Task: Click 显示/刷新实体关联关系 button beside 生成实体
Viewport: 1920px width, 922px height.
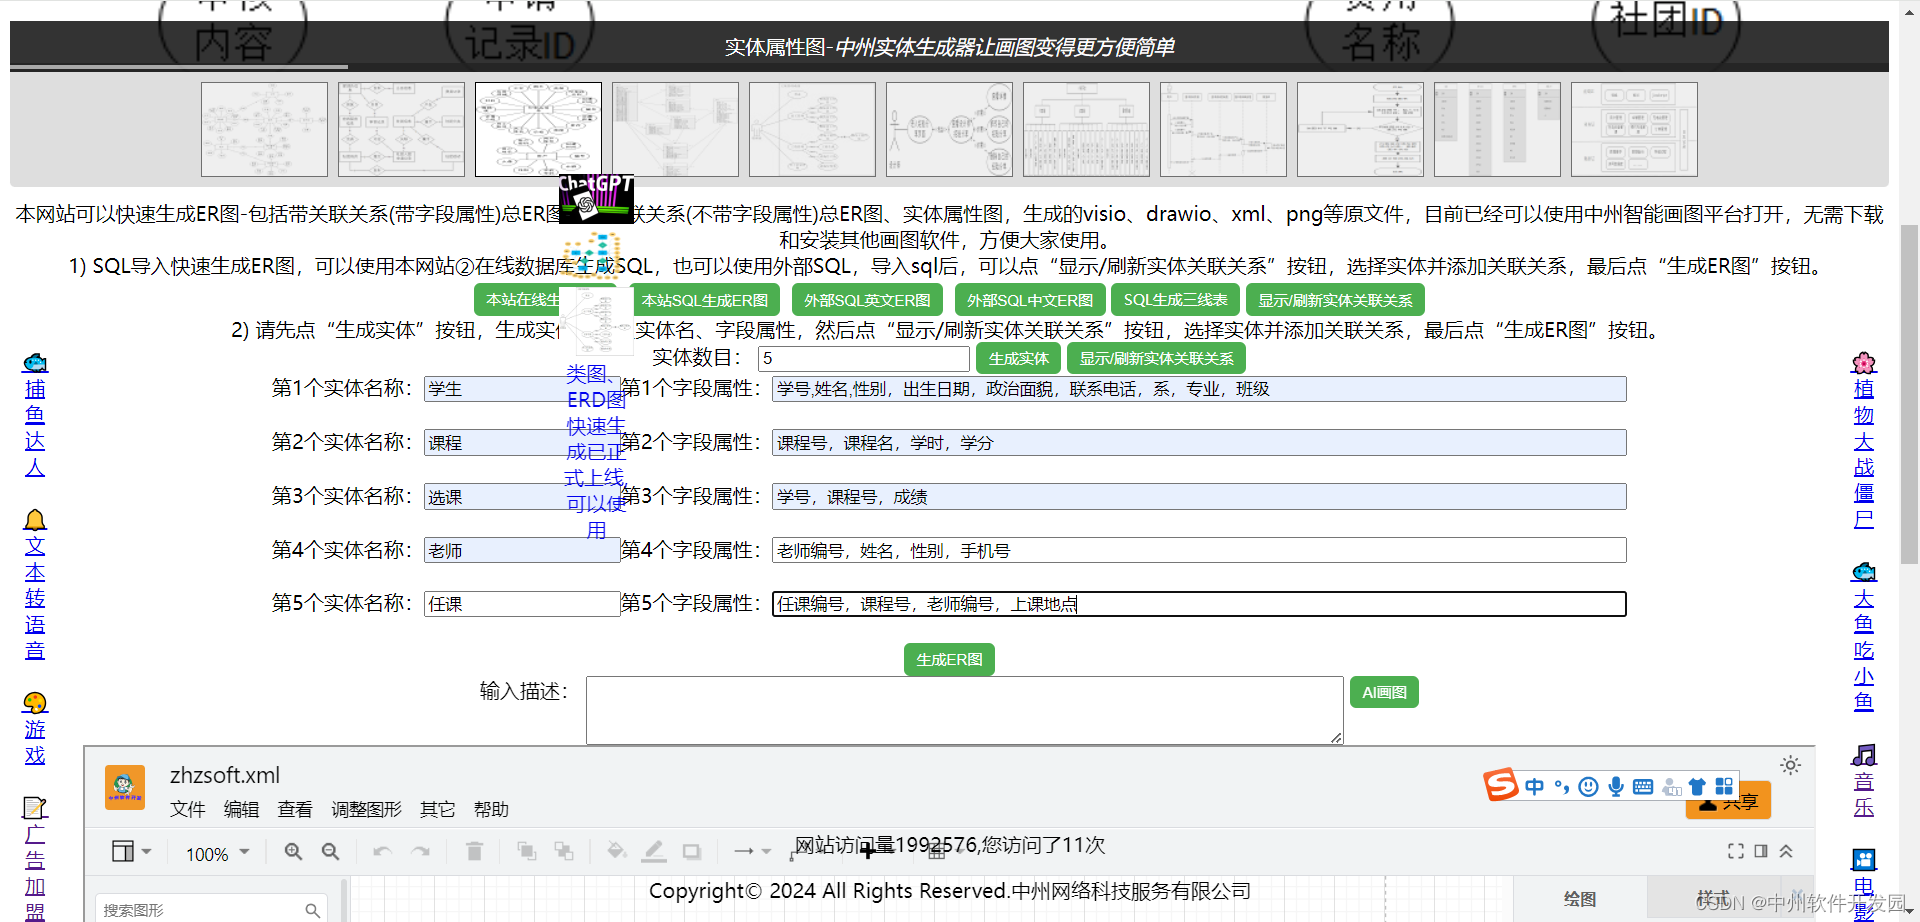Action: pyautogui.click(x=1156, y=359)
